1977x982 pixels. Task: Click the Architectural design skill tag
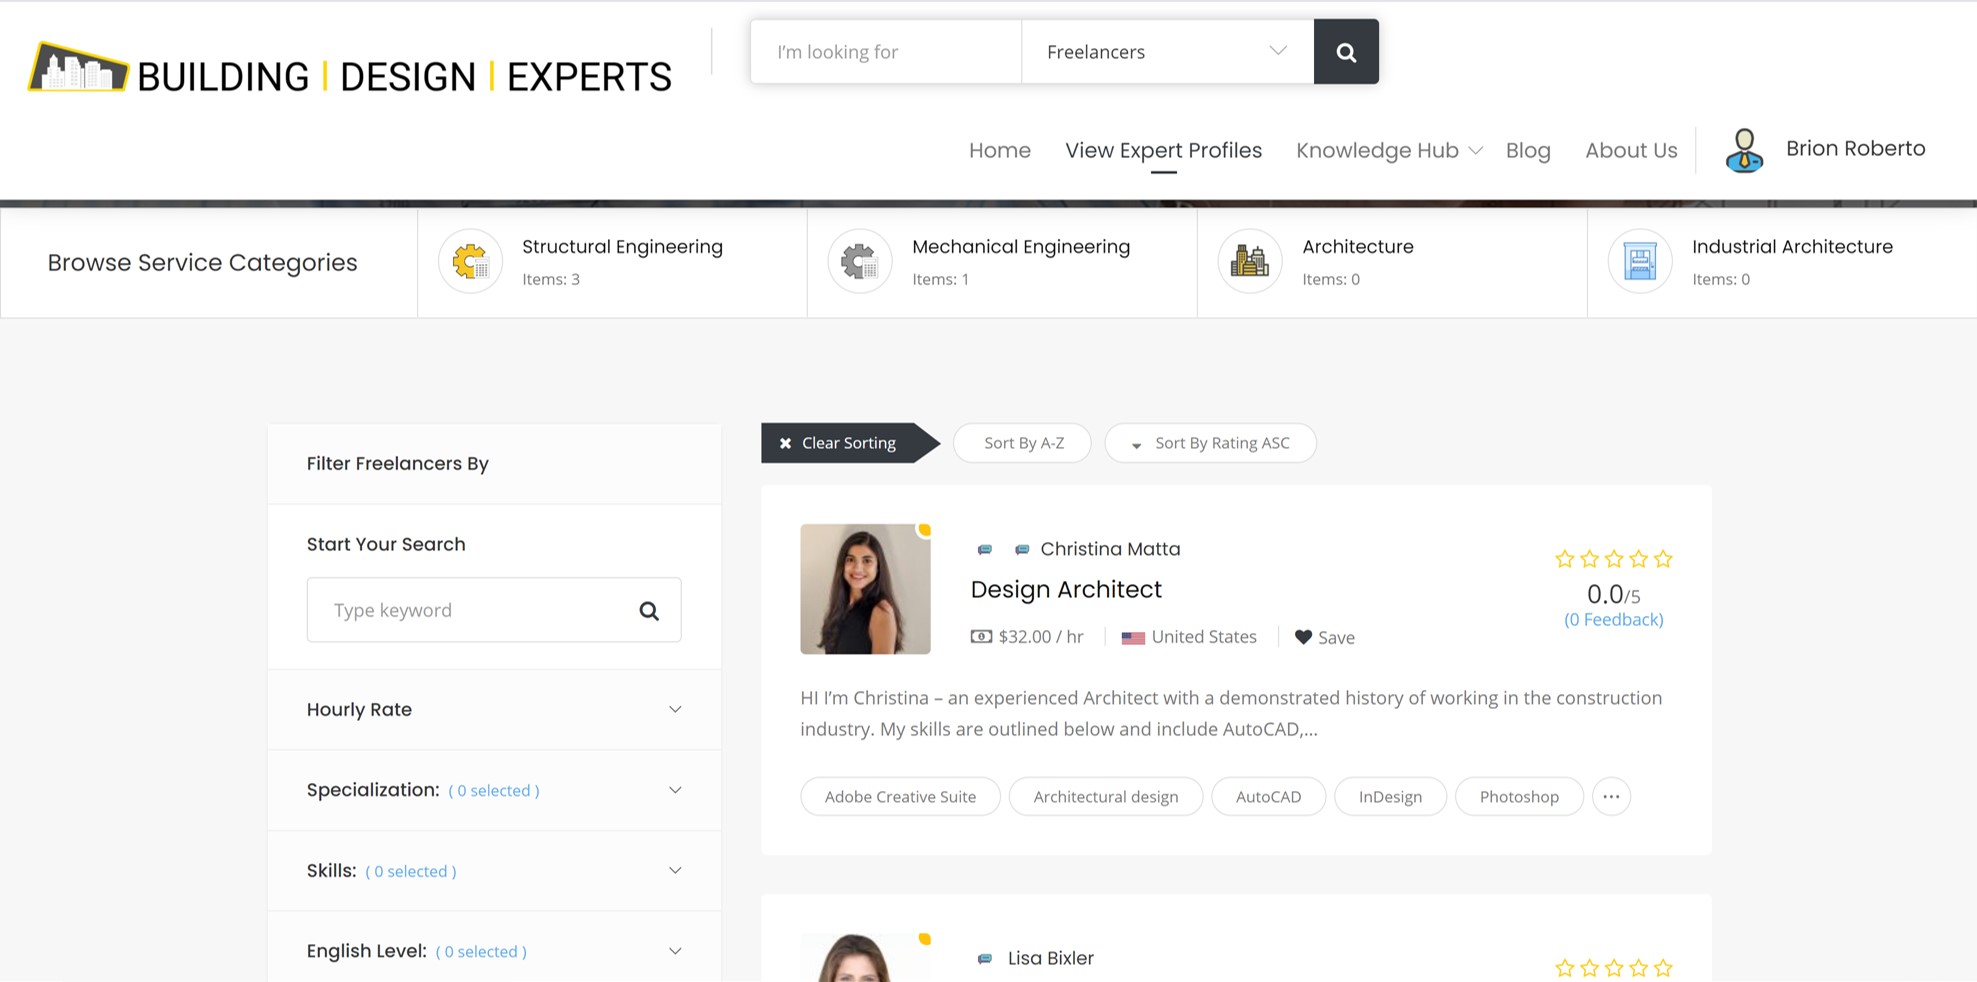point(1106,797)
